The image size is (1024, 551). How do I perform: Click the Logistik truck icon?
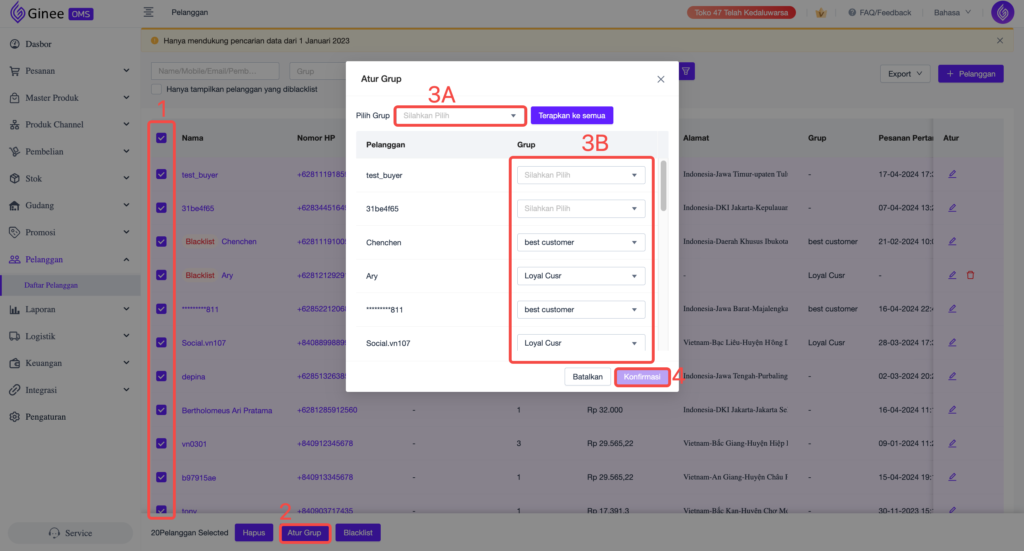[14, 336]
